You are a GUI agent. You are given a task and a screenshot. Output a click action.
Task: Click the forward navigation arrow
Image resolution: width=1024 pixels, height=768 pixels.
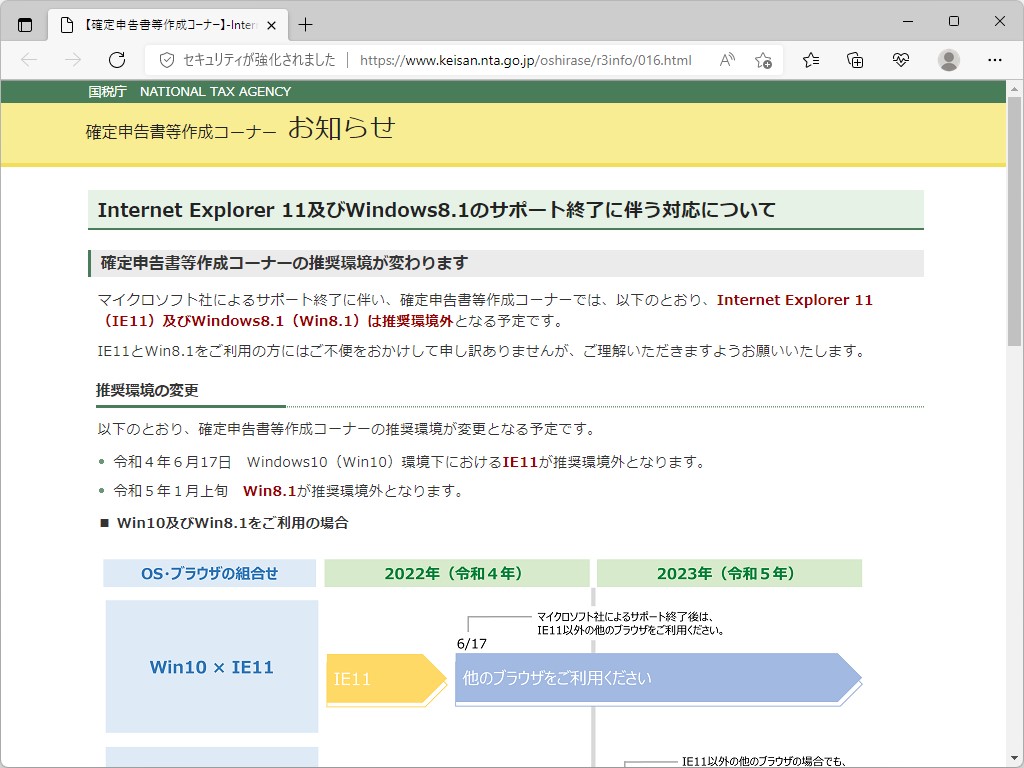pyautogui.click(x=71, y=60)
